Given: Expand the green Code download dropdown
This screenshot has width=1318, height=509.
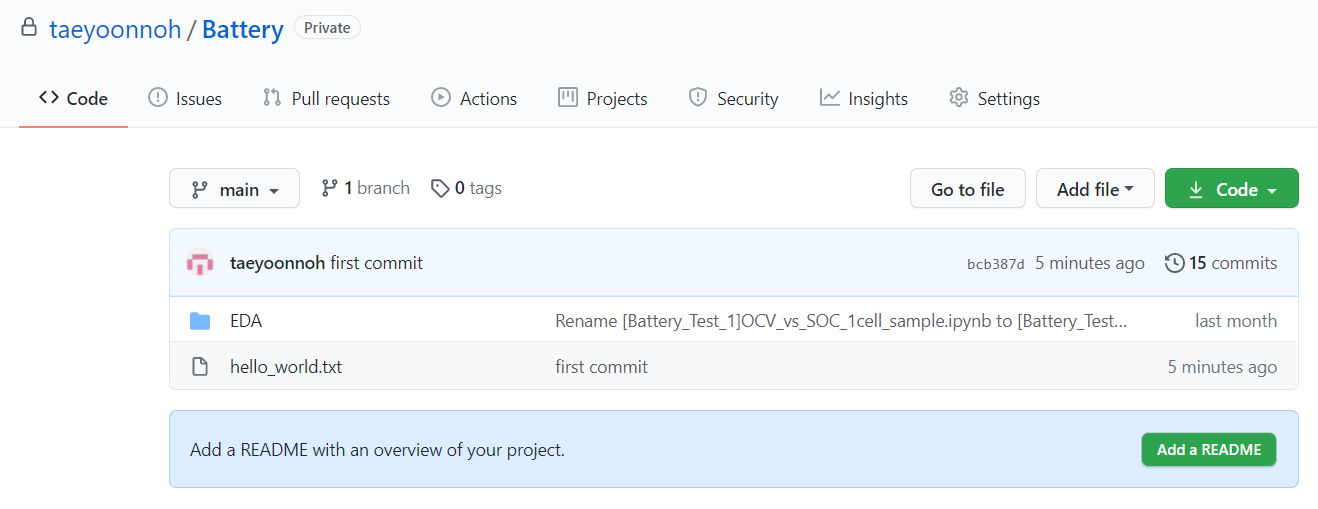Looking at the screenshot, I should (x=1231, y=189).
